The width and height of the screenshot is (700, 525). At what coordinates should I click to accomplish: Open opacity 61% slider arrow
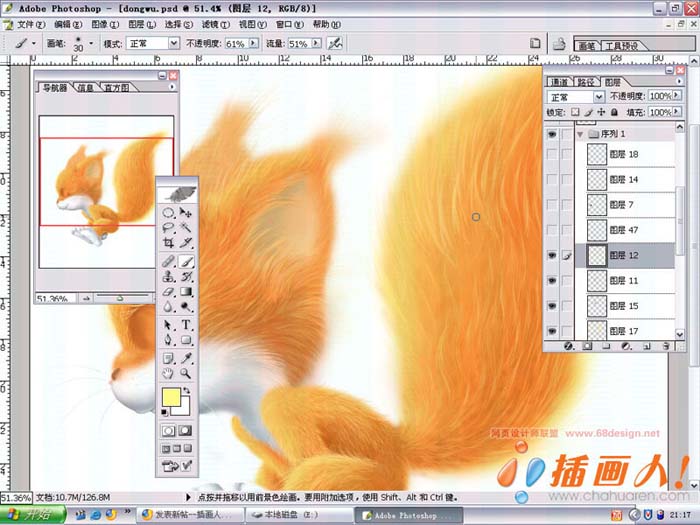click(x=254, y=43)
